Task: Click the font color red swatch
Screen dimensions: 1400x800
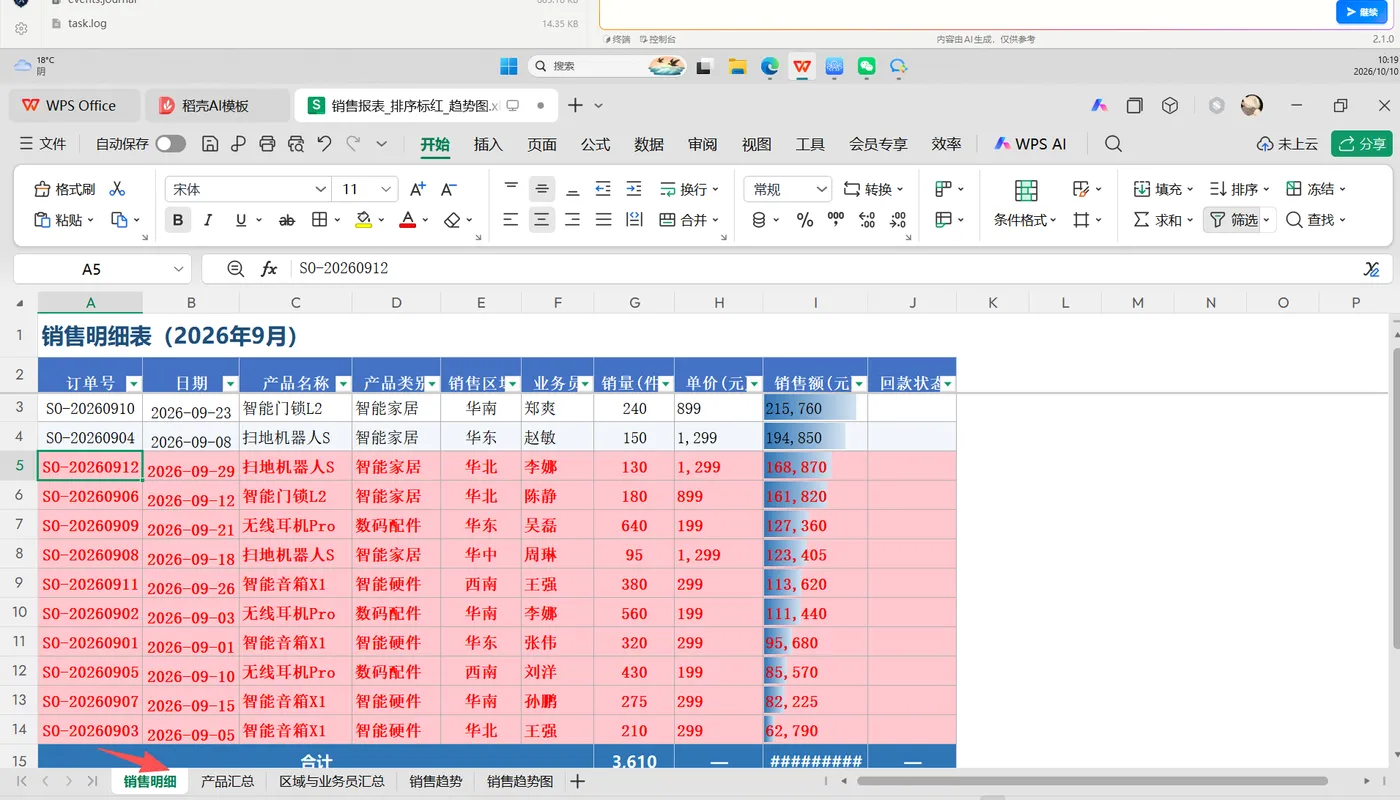Action: 407,220
